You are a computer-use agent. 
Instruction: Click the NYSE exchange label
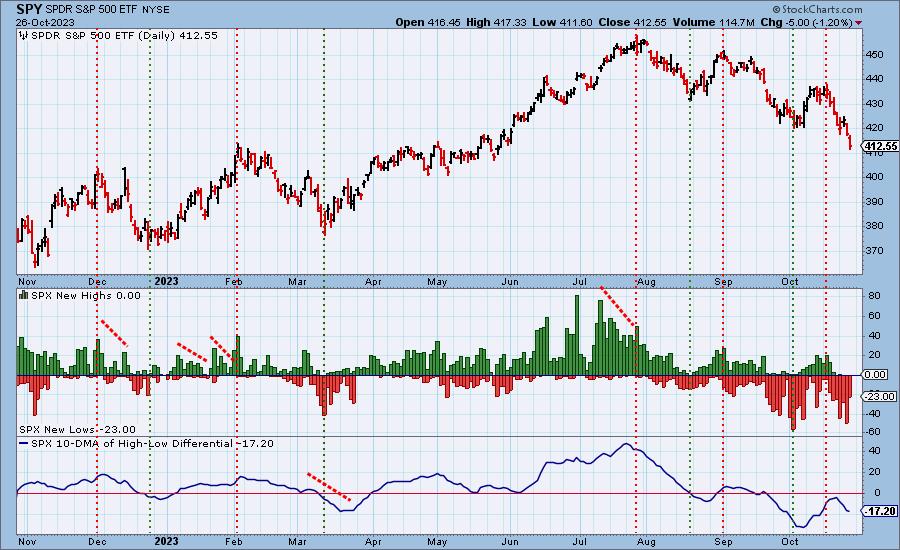pyautogui.click(x=156, y=10)
